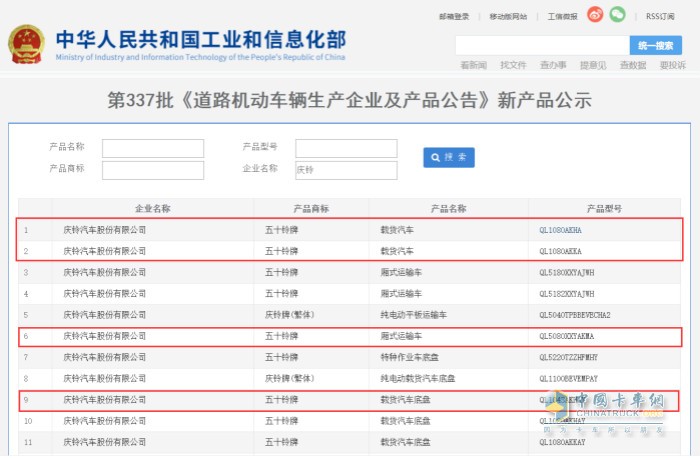Open product model QL1080AKHA

pyautogui.click(x=560, y=230)
